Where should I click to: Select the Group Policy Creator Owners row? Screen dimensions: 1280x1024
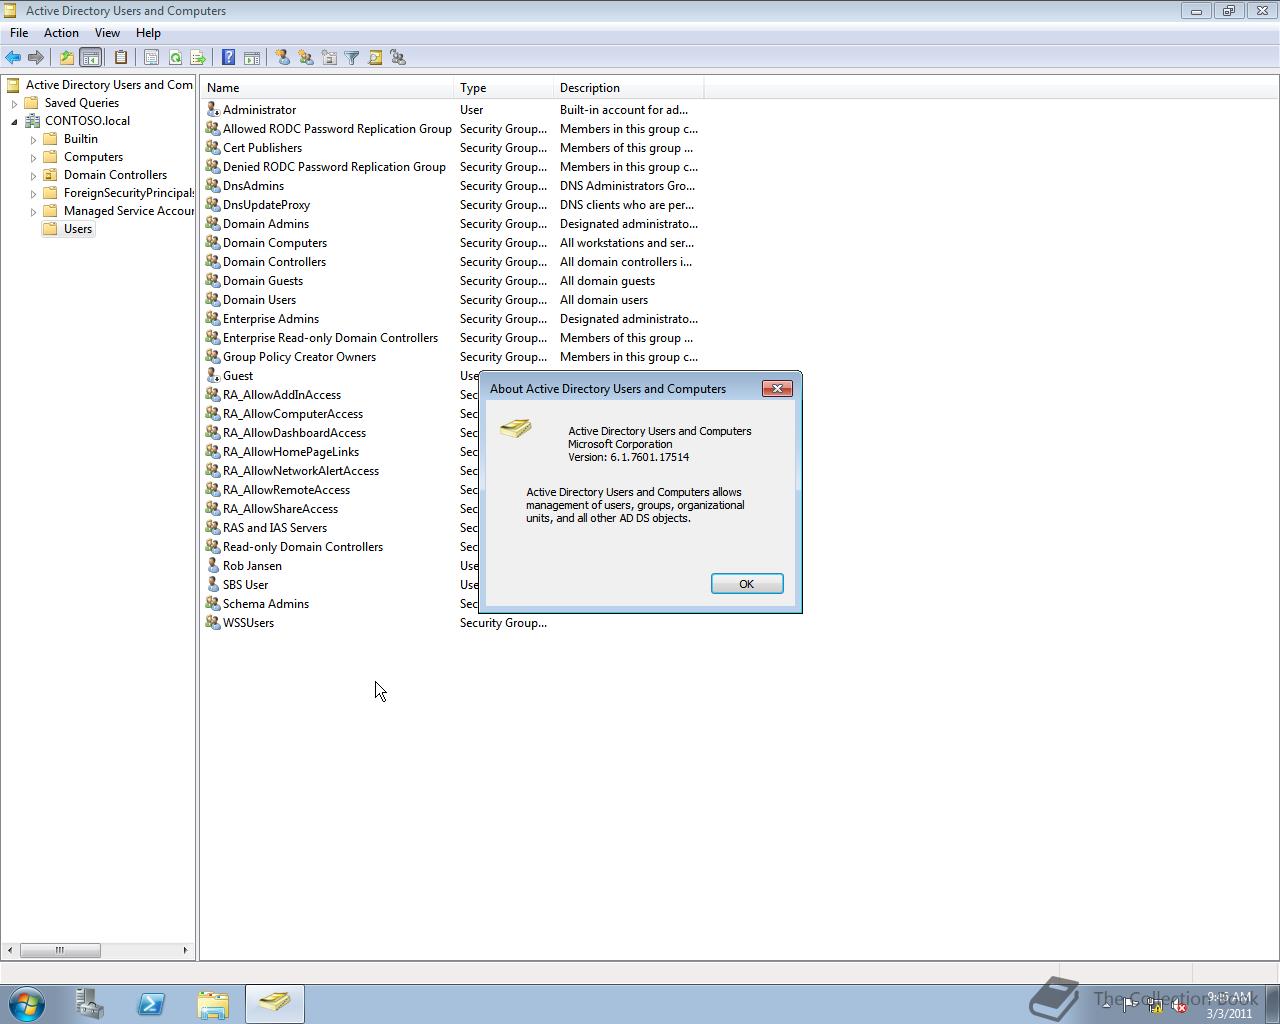[453, 357]
